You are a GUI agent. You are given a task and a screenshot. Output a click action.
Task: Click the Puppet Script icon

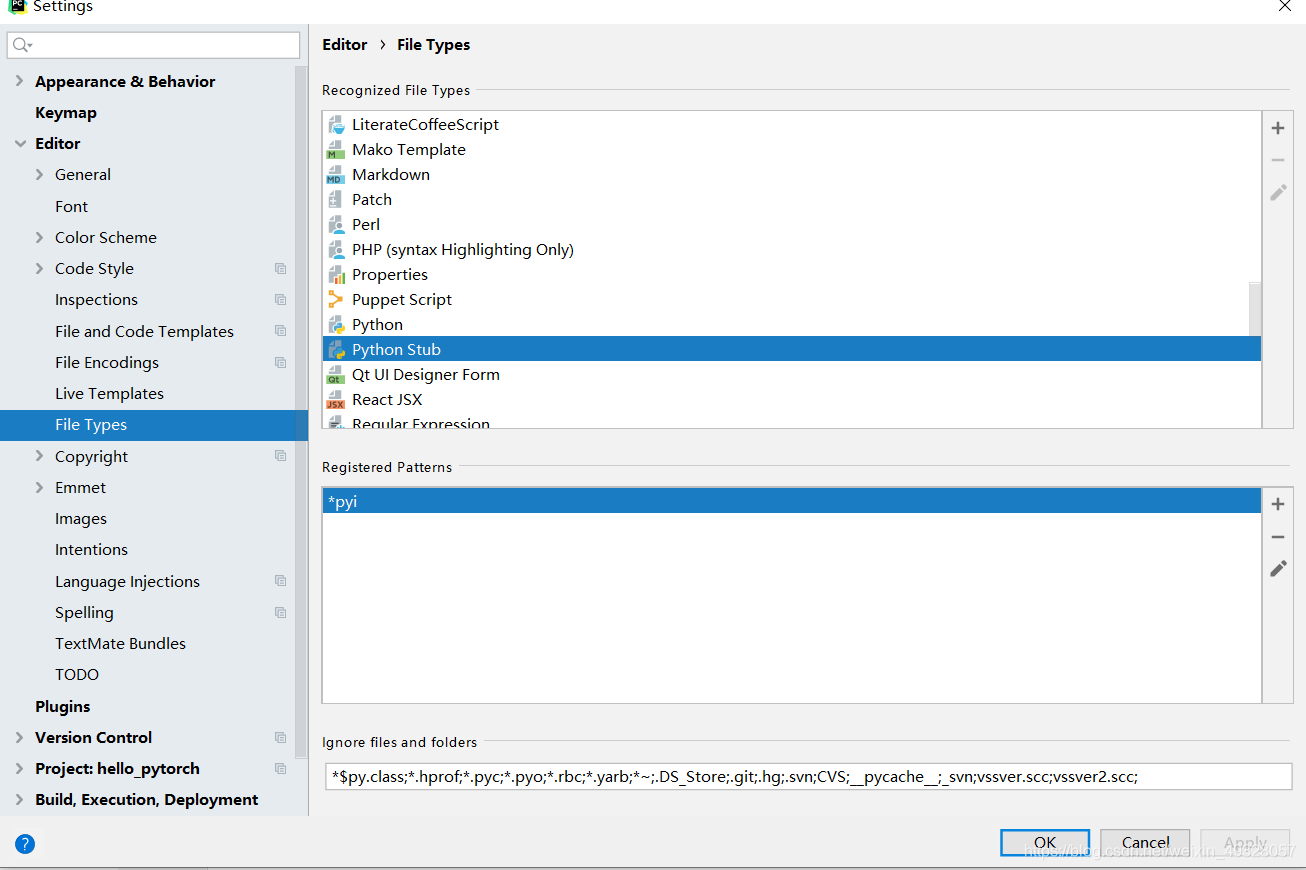(336, 300)
